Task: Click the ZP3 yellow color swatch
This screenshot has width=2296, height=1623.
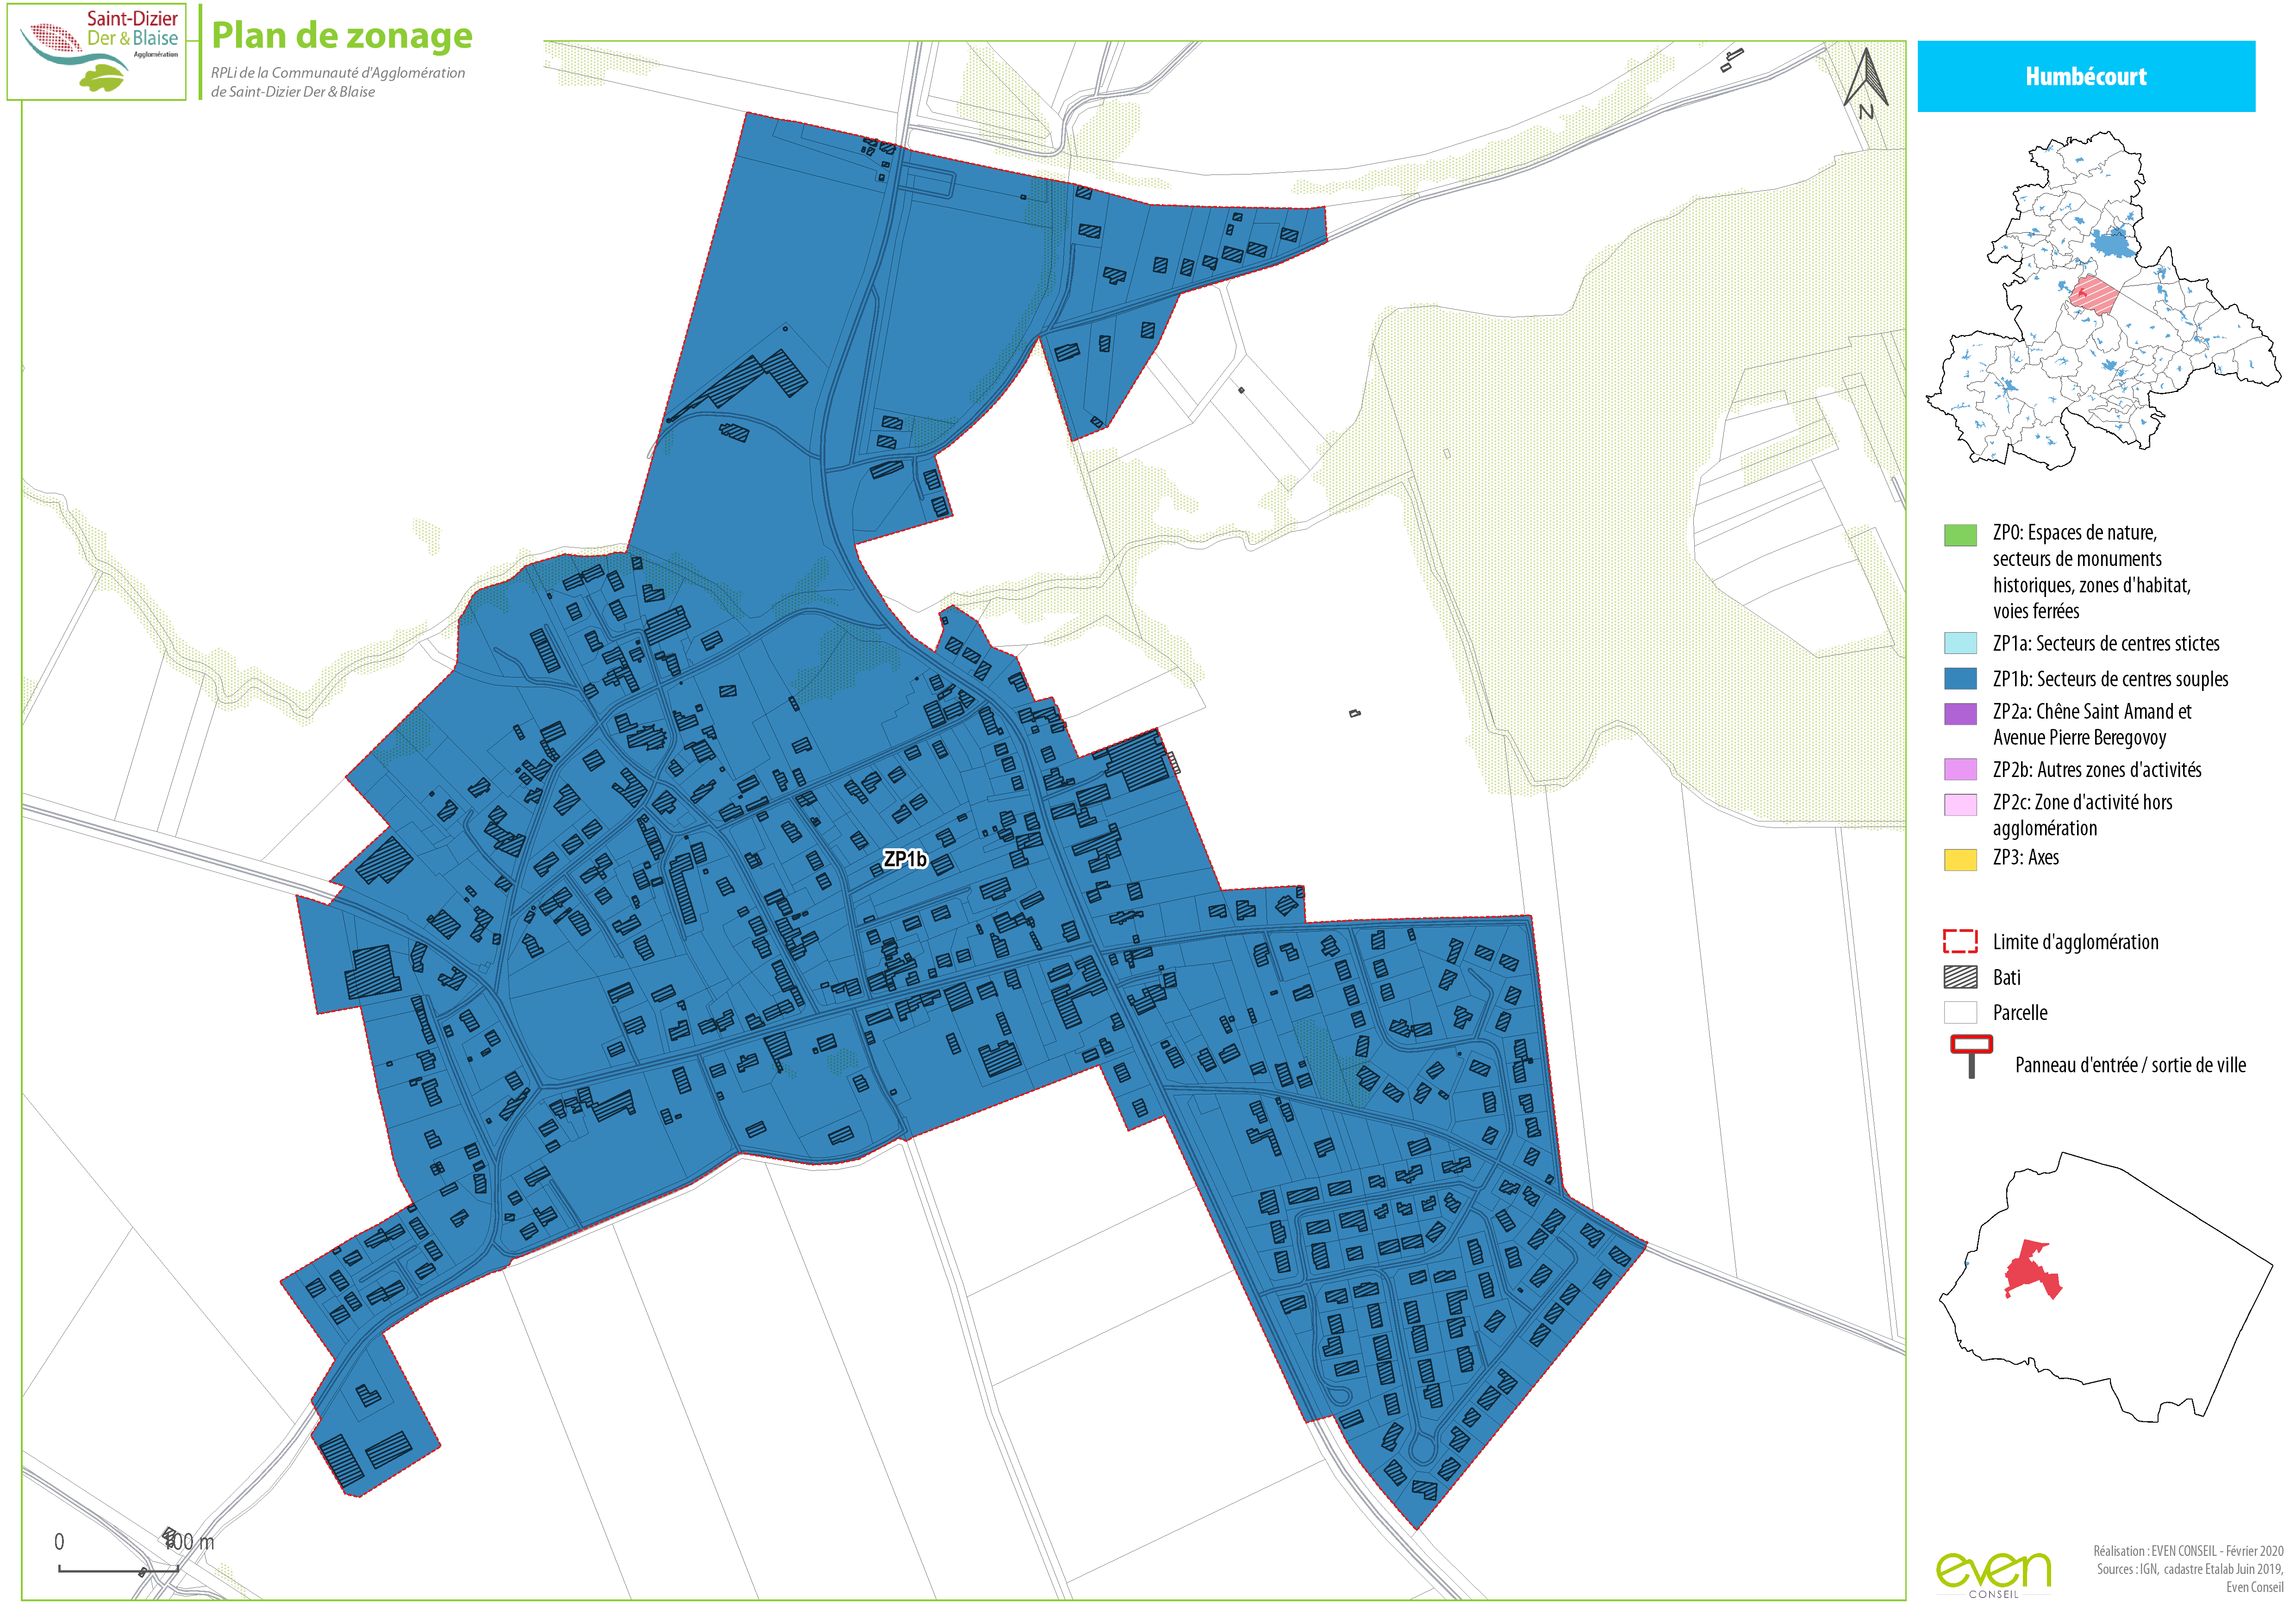Action: point(1960,859)
